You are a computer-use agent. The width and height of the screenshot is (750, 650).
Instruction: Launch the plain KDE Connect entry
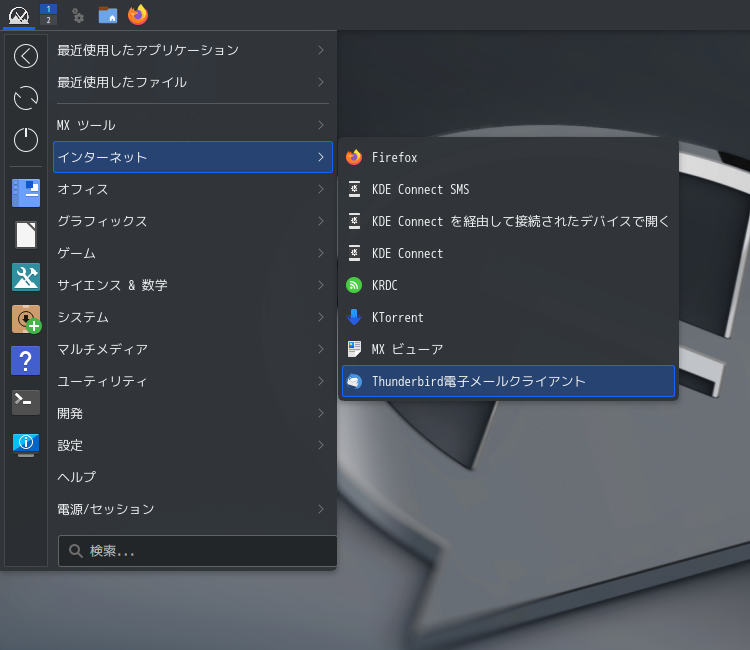coord(508,253)
